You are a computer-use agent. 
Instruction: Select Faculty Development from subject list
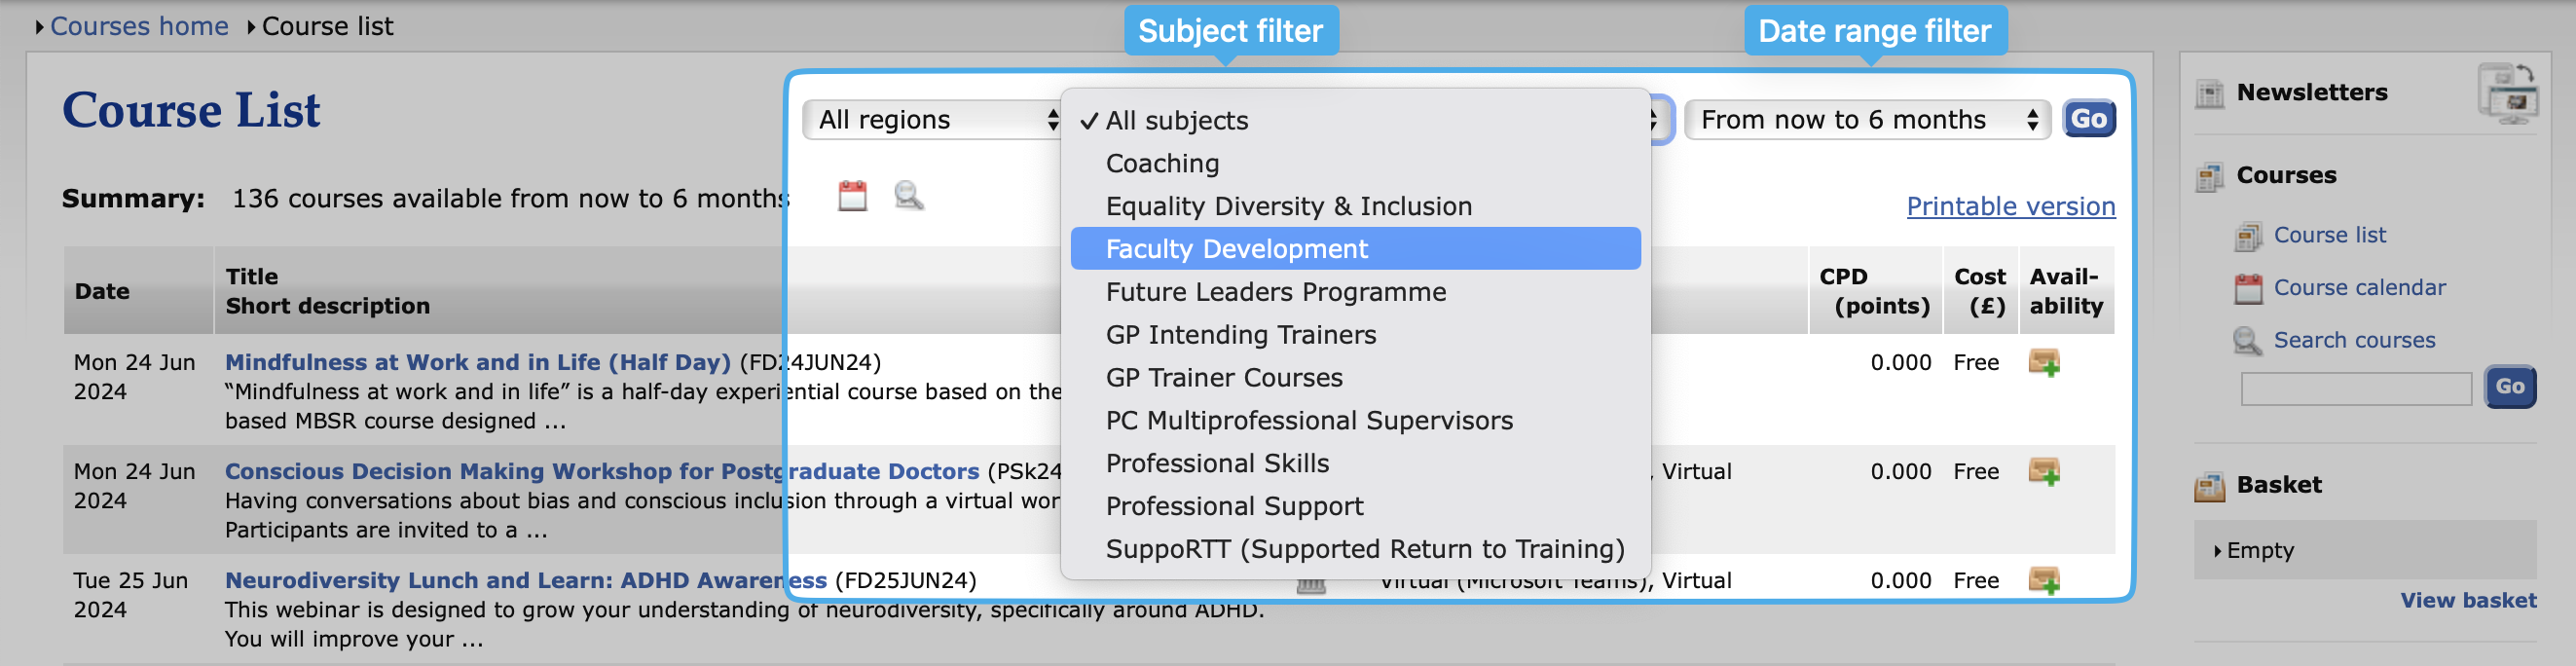(x=1236, y=249)
